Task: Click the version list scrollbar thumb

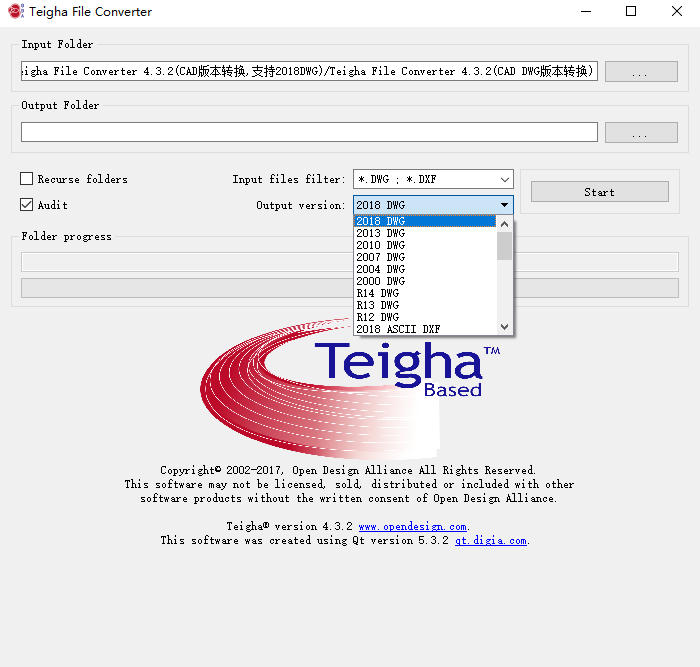Action: pos(504,246)
